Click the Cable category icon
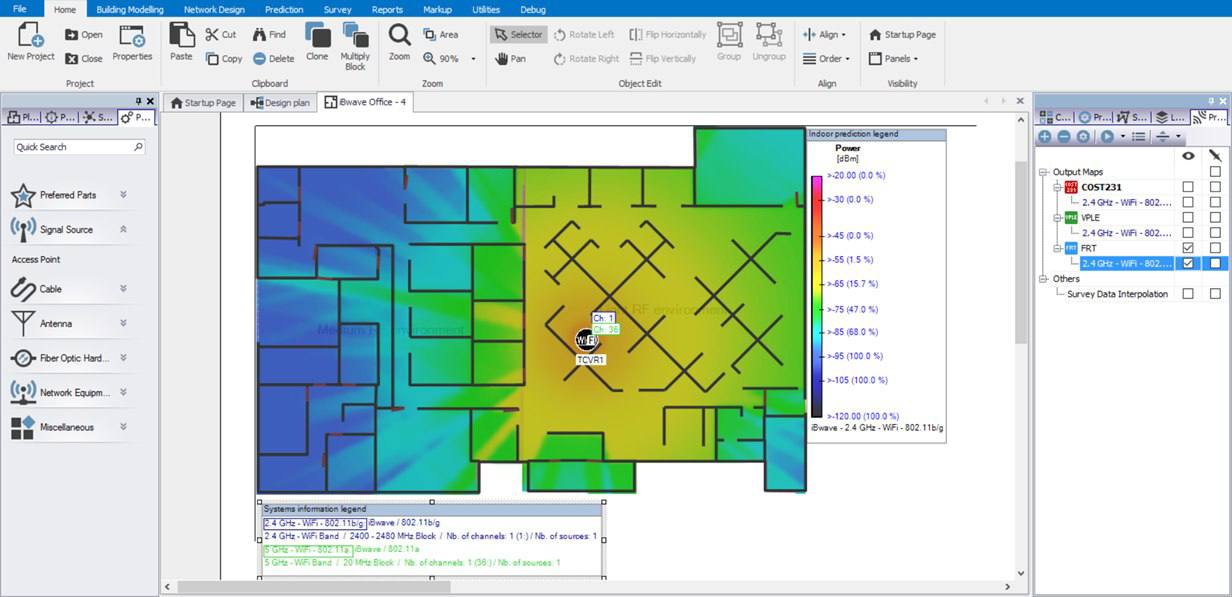The height and width of the screenshot is (597, 1232). tap(23, 289)
